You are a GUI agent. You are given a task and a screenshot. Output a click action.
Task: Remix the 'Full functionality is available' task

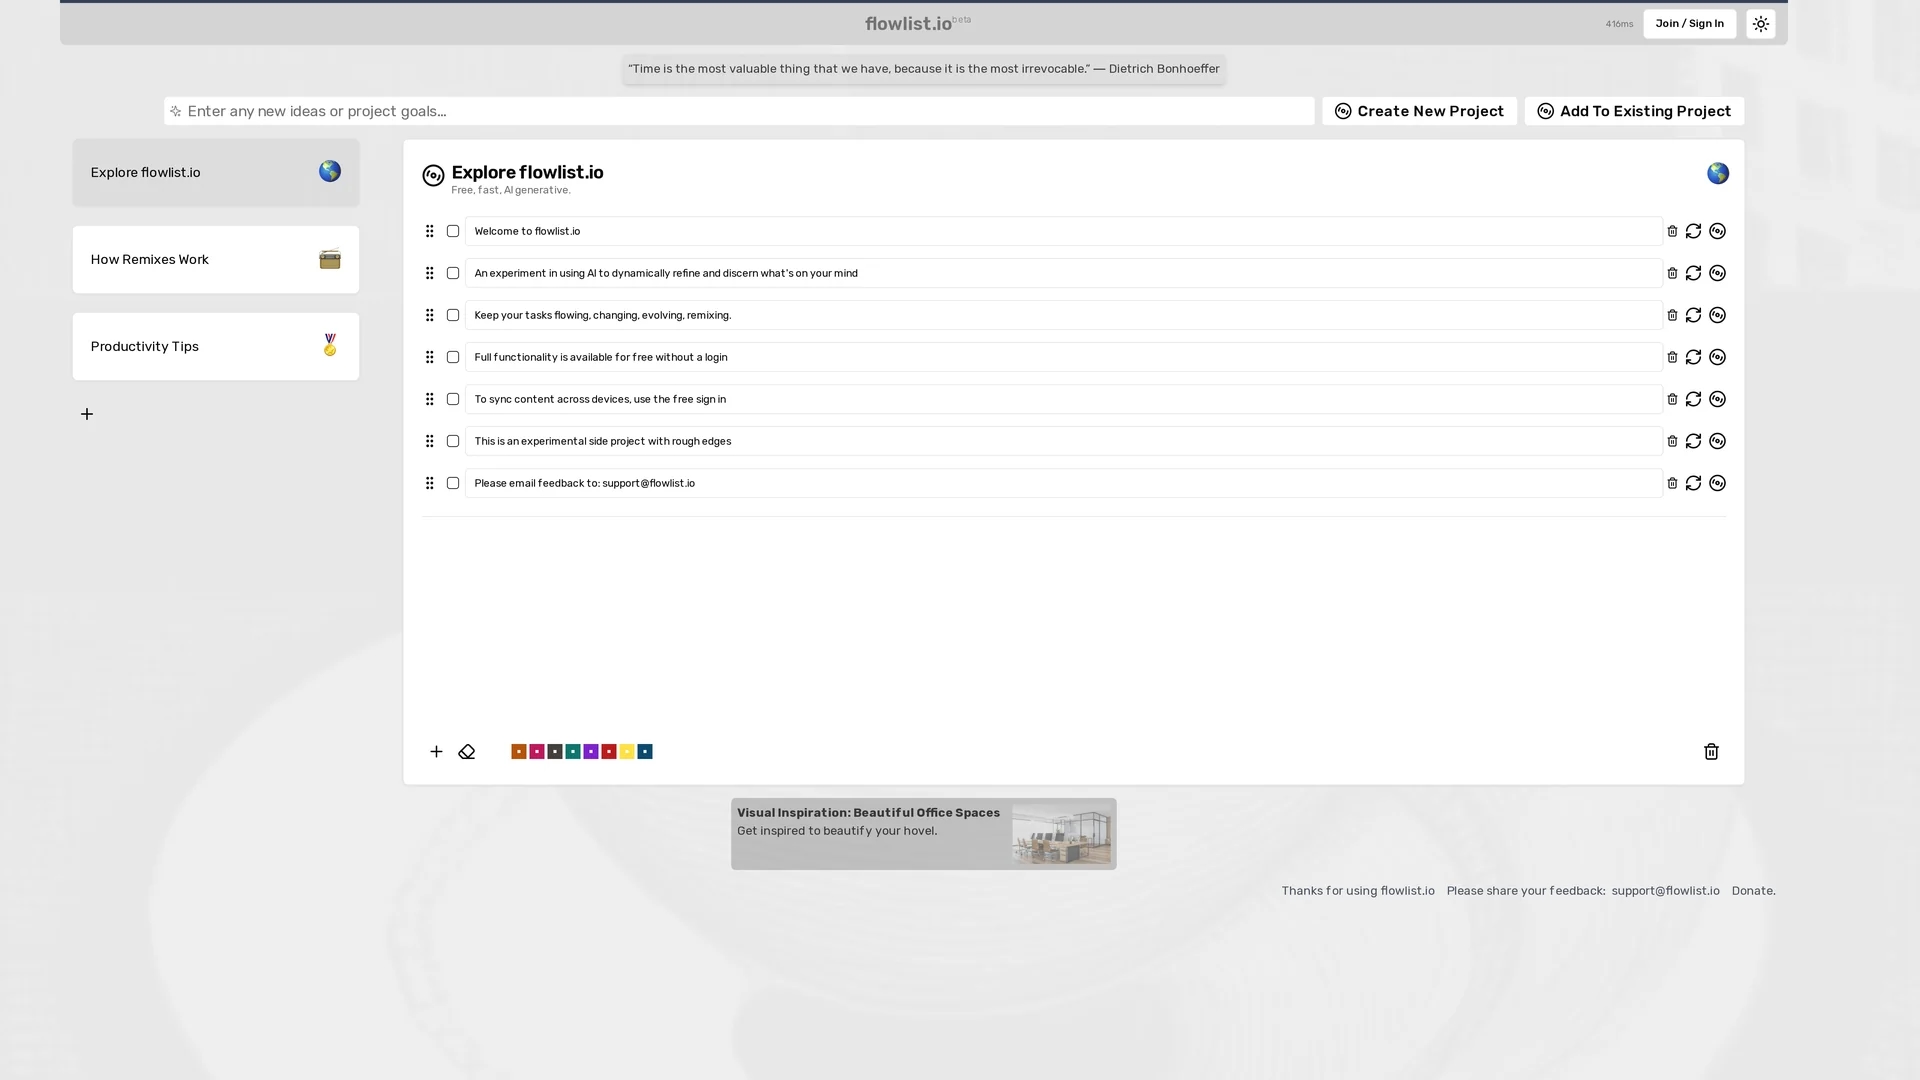click(1717, 357)
